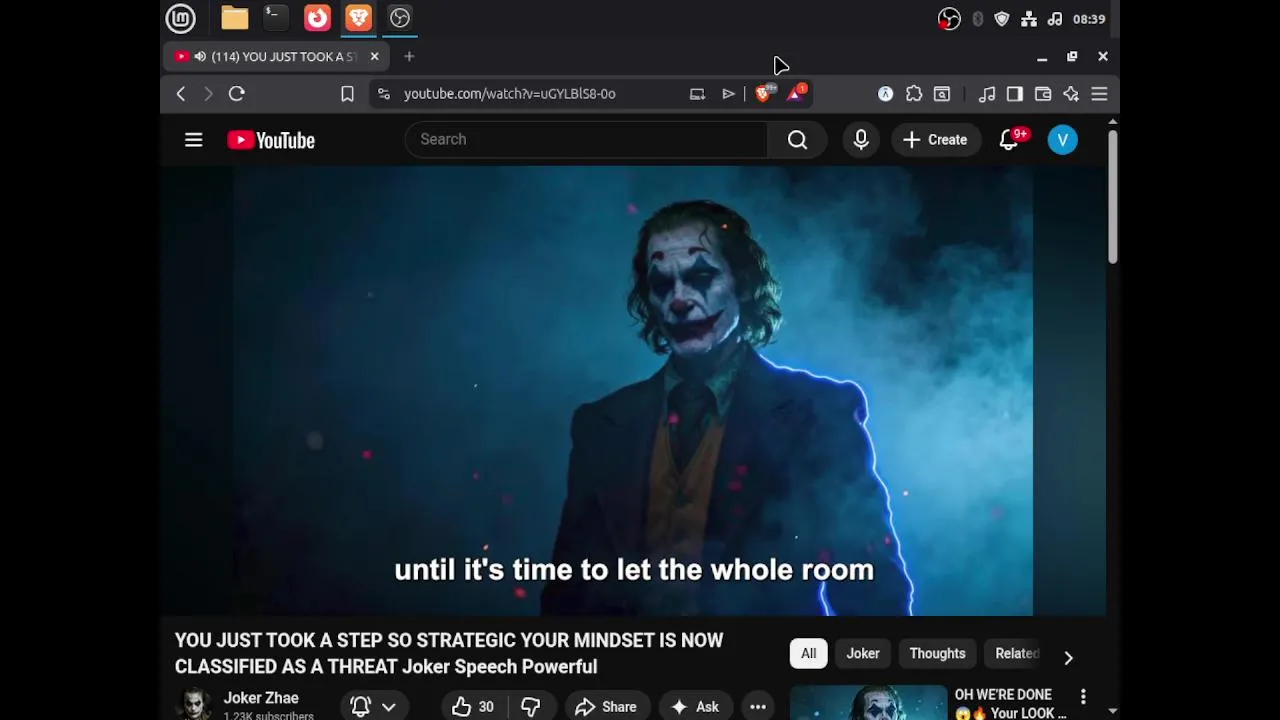Screen dimensions: 1280x720
Task: Open the Create menu
Action: click(x=935, y=140)
